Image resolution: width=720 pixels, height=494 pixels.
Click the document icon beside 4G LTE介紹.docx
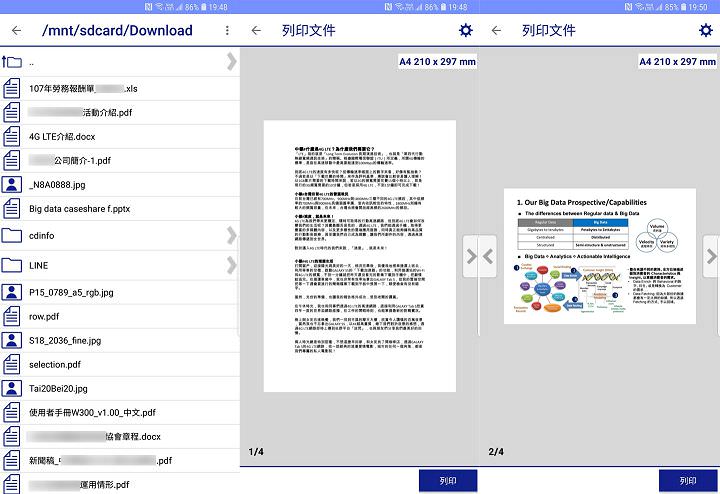coord(11,136)
